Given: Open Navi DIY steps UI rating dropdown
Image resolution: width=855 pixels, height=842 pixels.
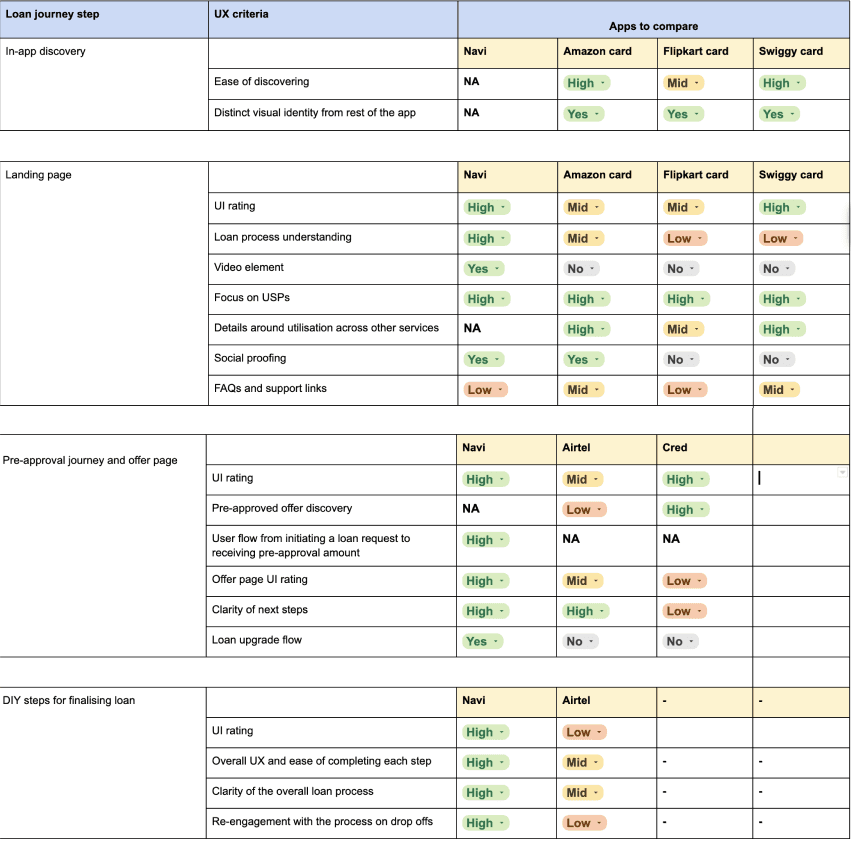Looking at the screenshot, I should point(485,733).
